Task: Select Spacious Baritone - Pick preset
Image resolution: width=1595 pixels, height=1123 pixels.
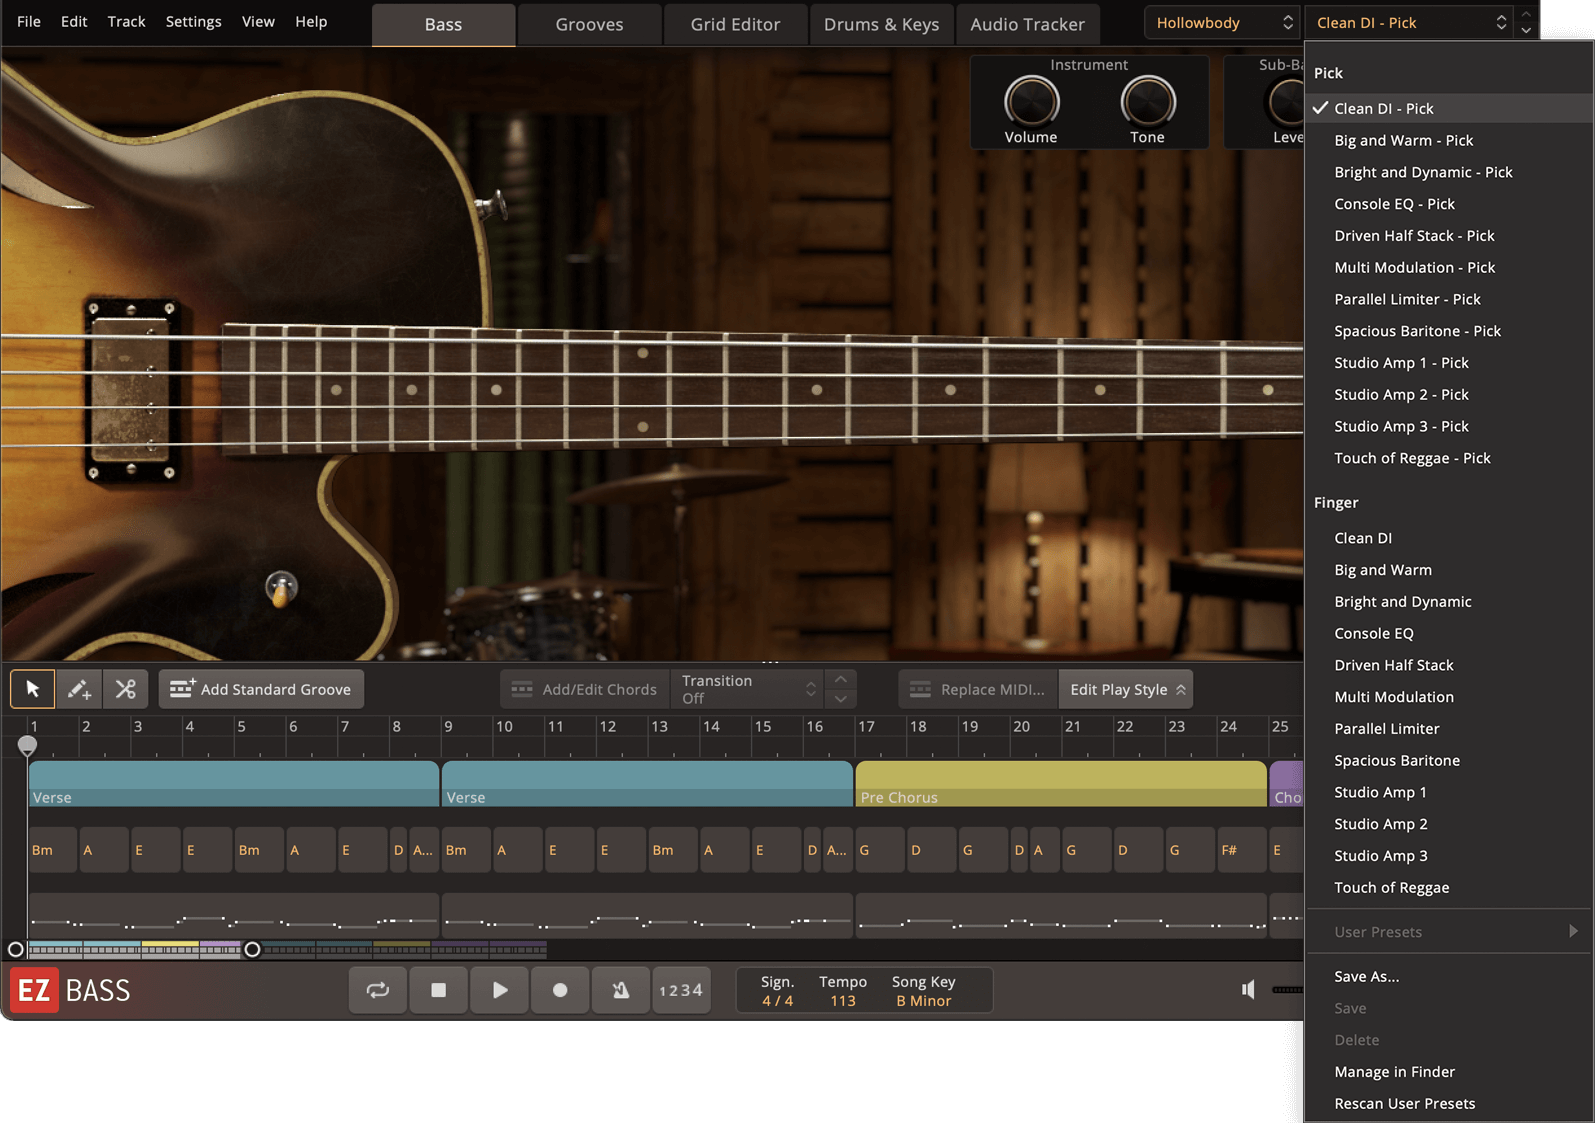Action: [1448, 331]
